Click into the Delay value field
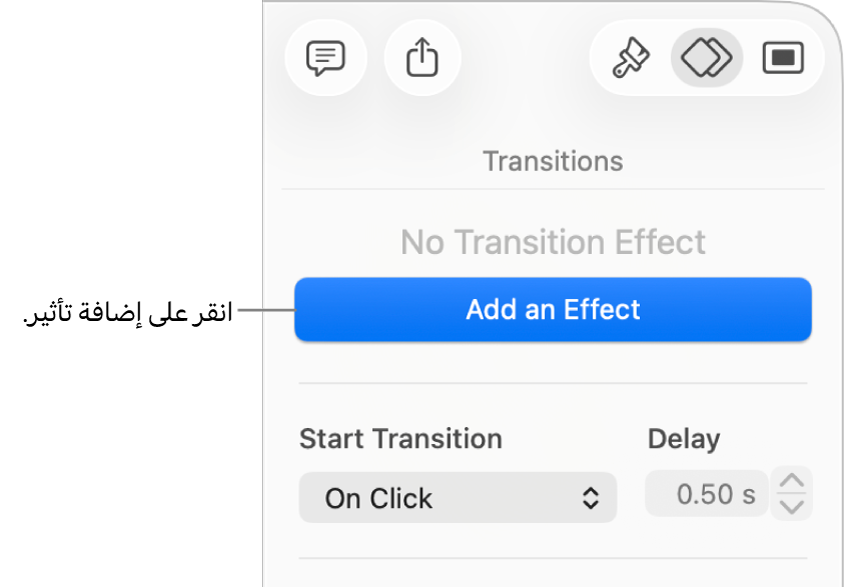The width and height of the screenshot is (846, 587). click(706, 494)
